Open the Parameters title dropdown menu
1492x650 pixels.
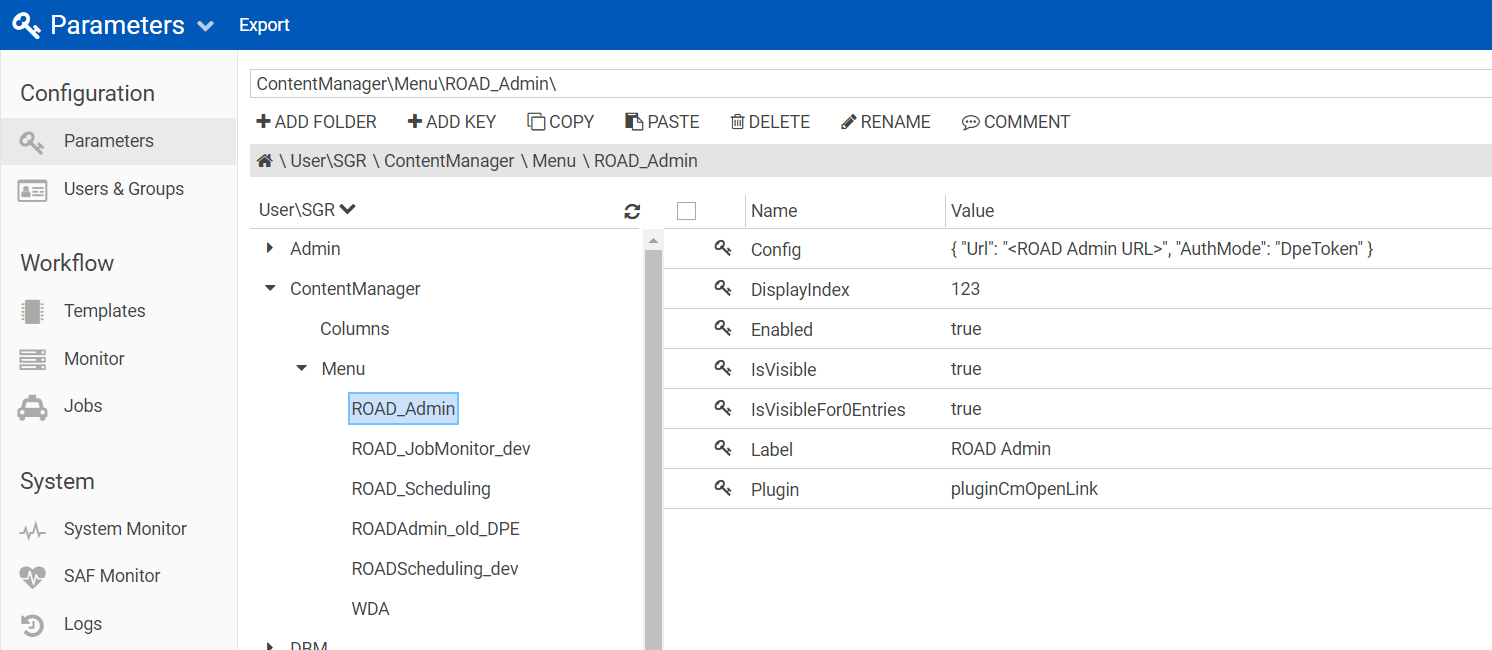(206, 26)
